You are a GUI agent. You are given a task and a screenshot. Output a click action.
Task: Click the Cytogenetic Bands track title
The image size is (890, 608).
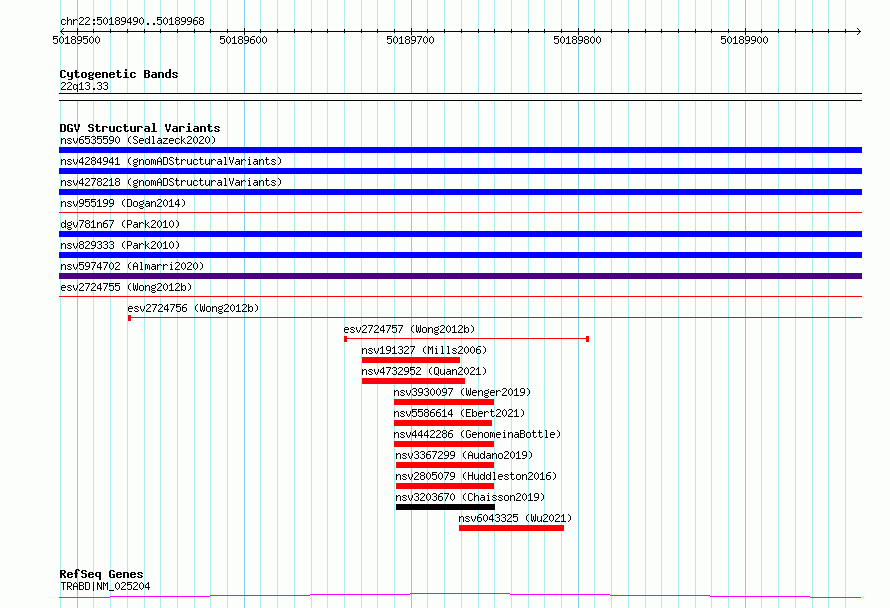tap(119, 74)
